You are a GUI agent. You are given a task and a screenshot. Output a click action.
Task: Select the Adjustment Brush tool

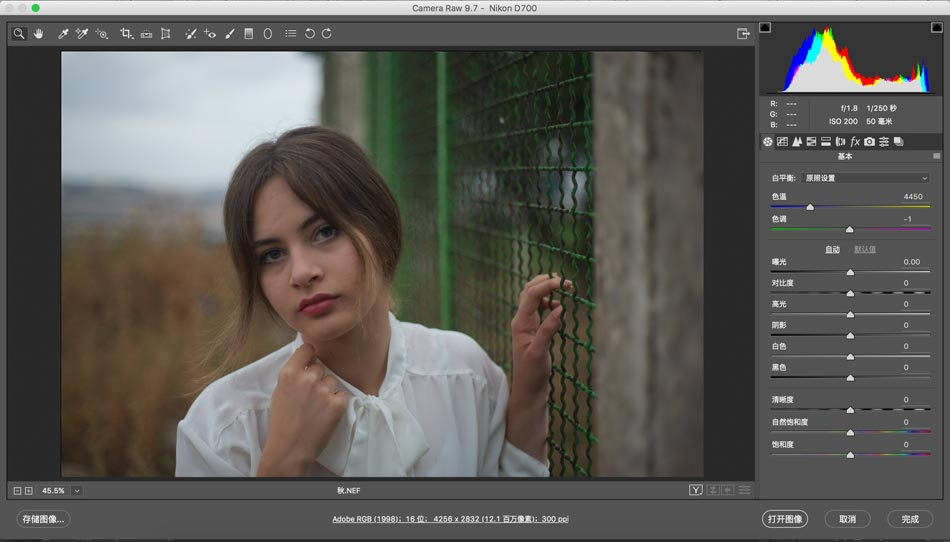pyautogui.click(x=230, y=34)
